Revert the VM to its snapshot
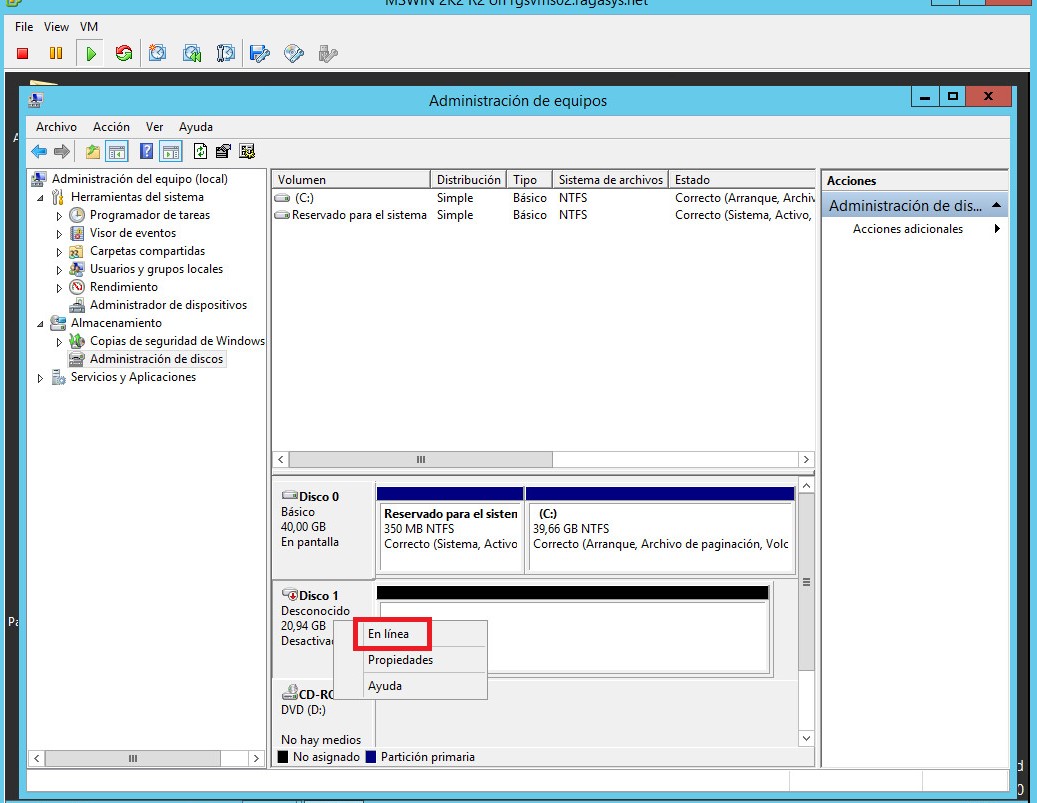This screenshot has width=1037, height=803. click(191, 53)
